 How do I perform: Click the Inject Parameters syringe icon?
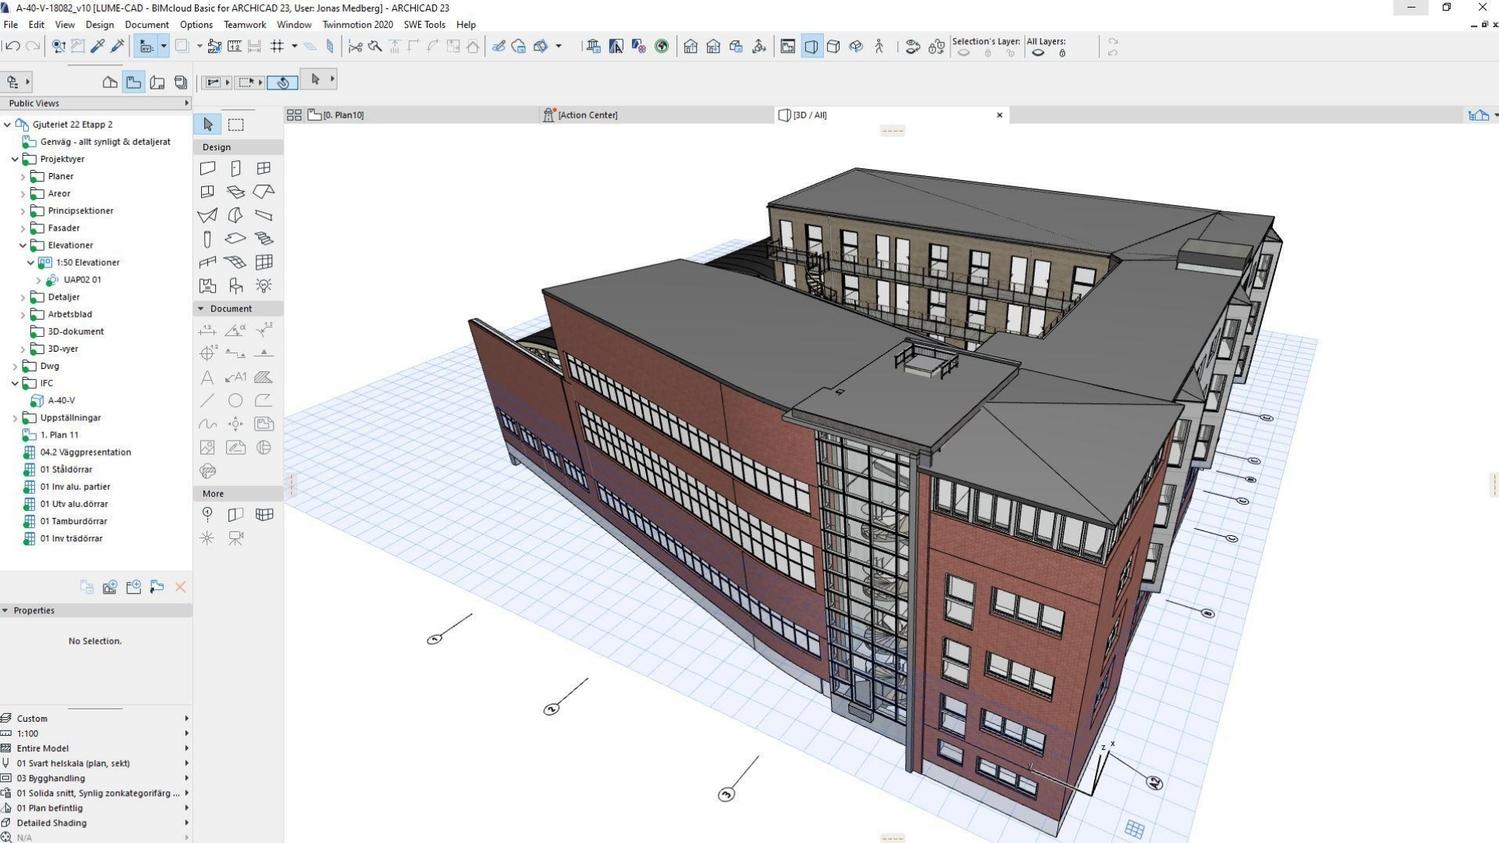click(x=117, y=46)
